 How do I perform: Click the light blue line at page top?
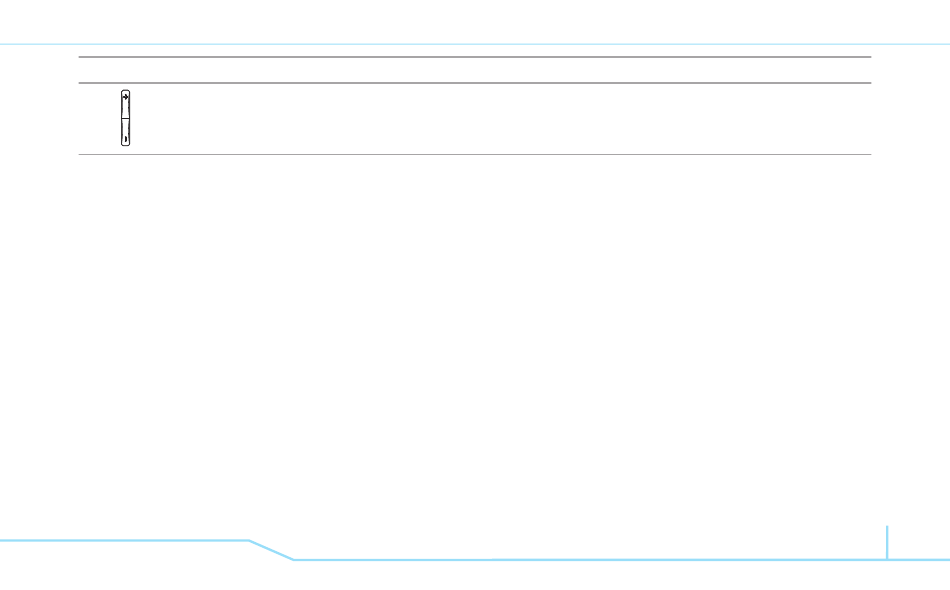tap(475, 44)
